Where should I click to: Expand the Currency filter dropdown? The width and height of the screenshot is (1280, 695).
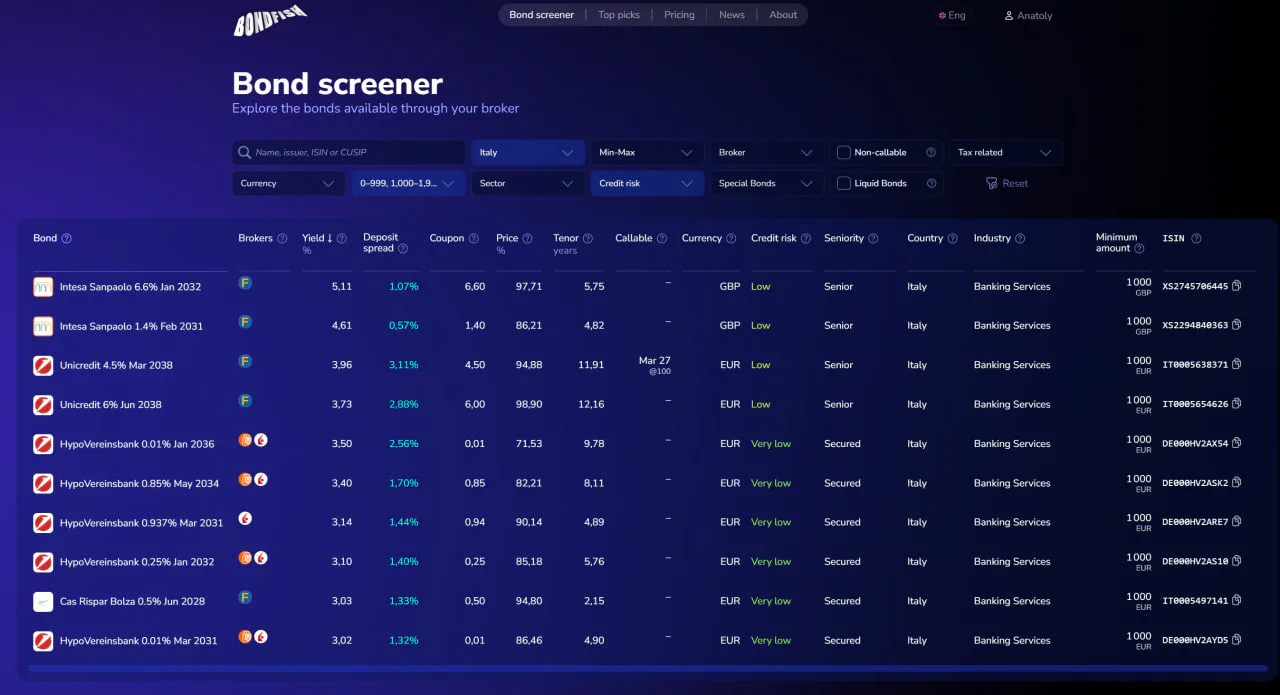(x=289, y=184)
